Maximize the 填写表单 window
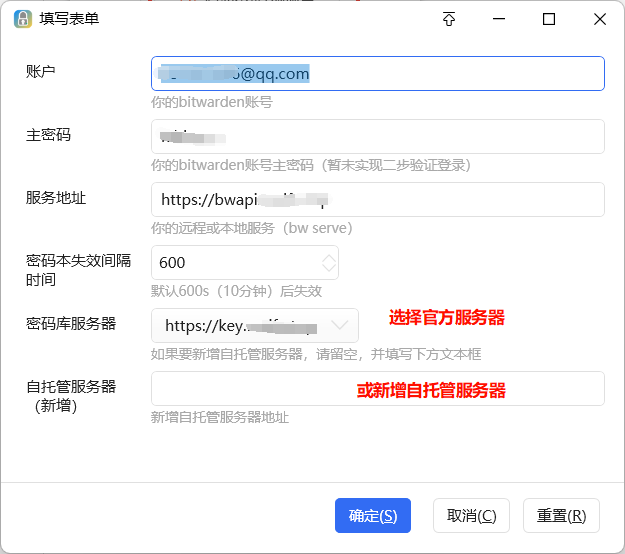This screenshot has width=625, height=554. click(x=549, y=19)
